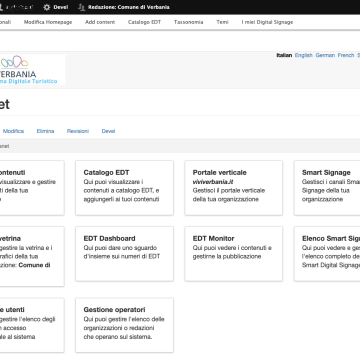
Task: Click text 'che operano sul sistema.'
Action: click(118, 337)
